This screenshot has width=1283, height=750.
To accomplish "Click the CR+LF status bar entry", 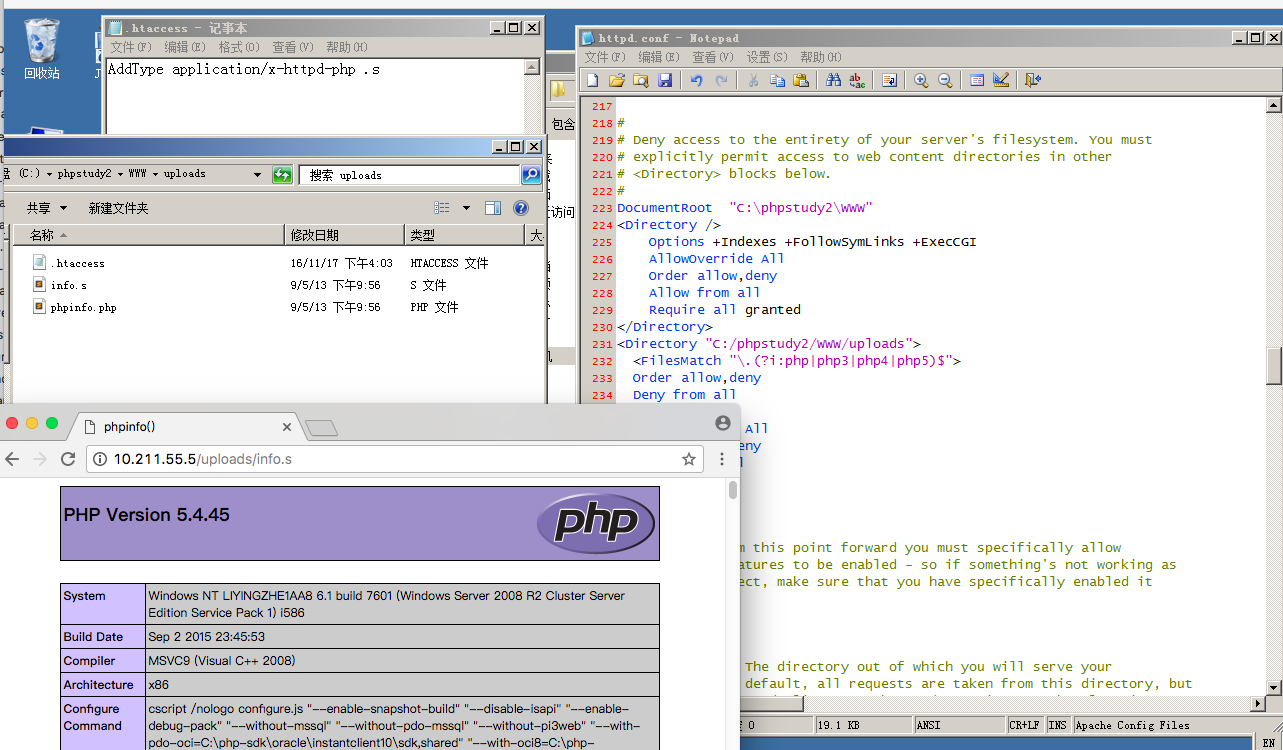I will tap(1025, 725).
